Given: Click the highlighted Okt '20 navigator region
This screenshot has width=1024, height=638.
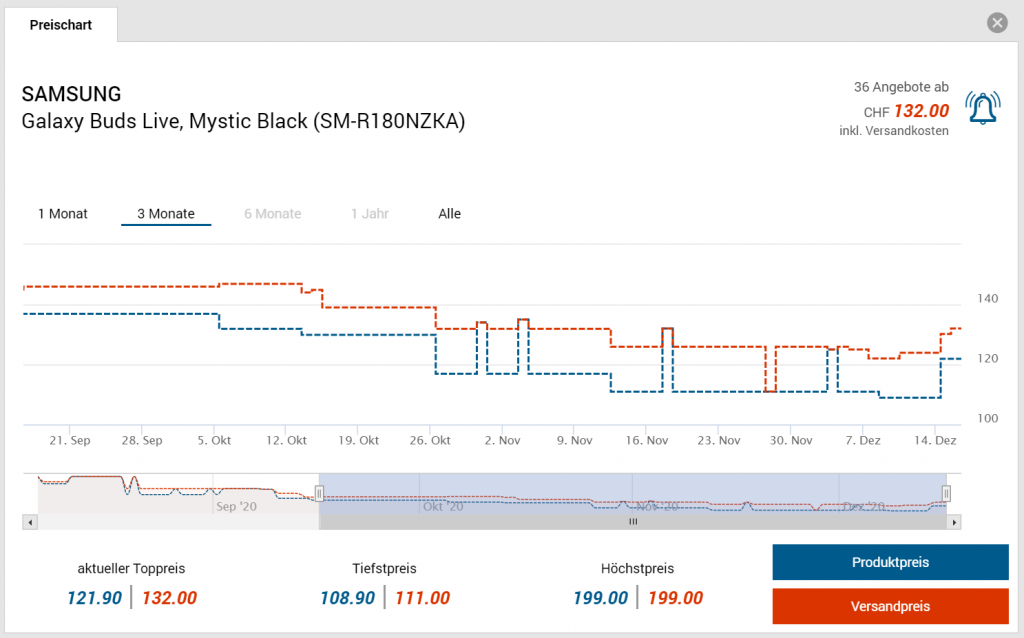Looking at the screenshot, I should coord(443,506).
